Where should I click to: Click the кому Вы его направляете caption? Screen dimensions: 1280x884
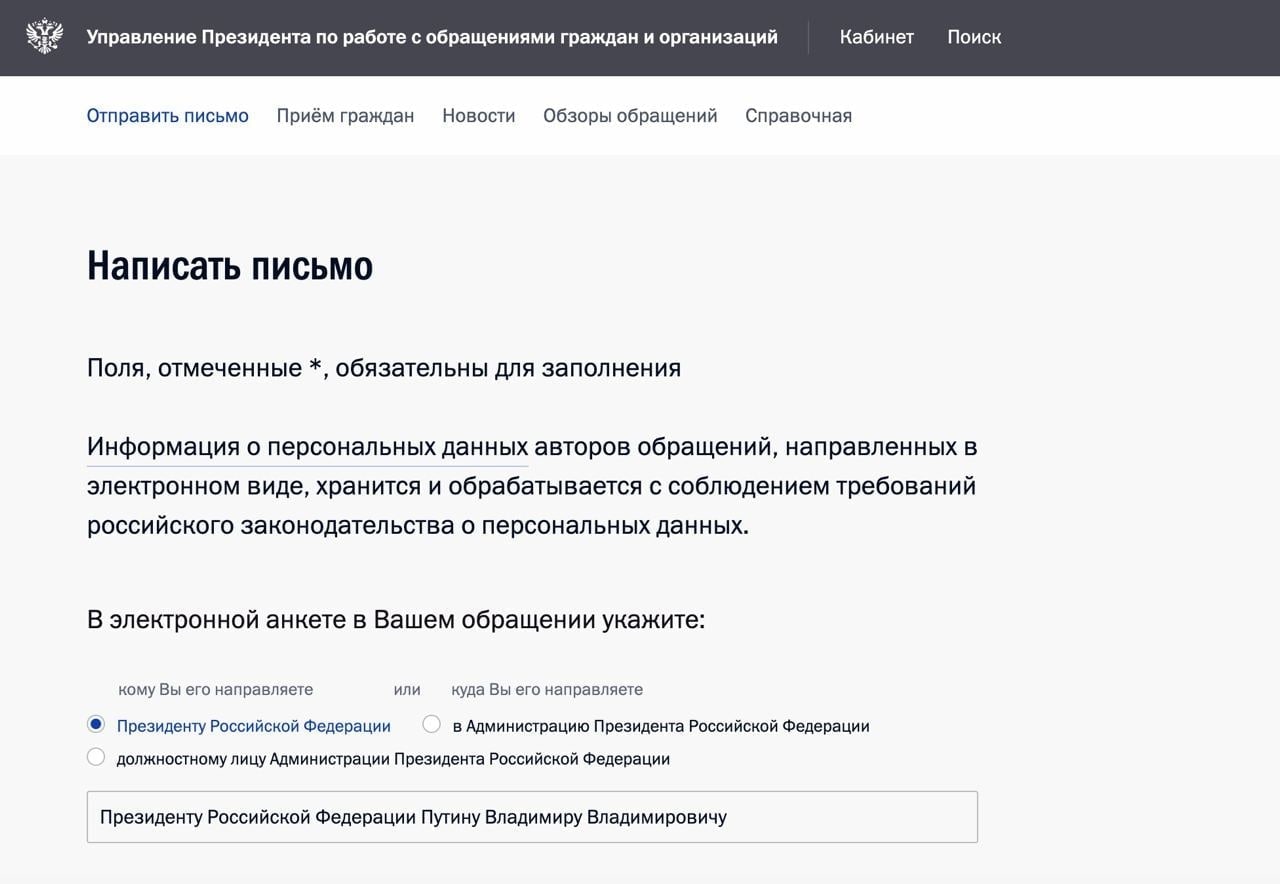pyautogui.click(x=215, y=689)
